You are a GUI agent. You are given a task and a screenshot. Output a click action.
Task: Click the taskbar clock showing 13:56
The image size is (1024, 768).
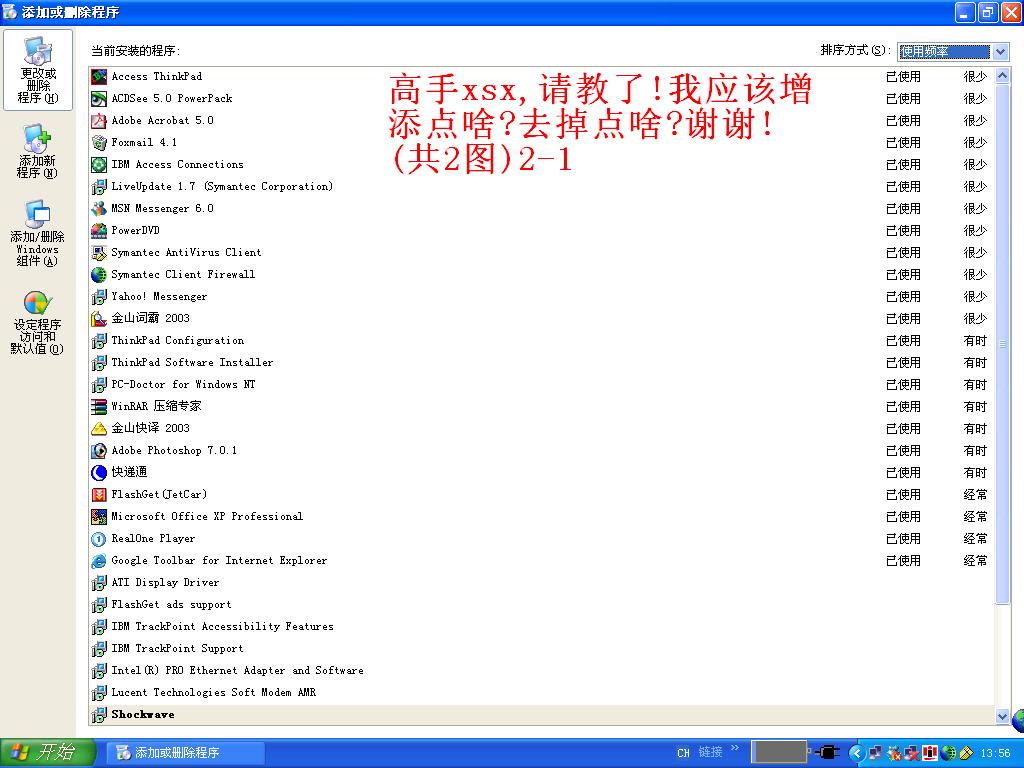tap(995, 753)
